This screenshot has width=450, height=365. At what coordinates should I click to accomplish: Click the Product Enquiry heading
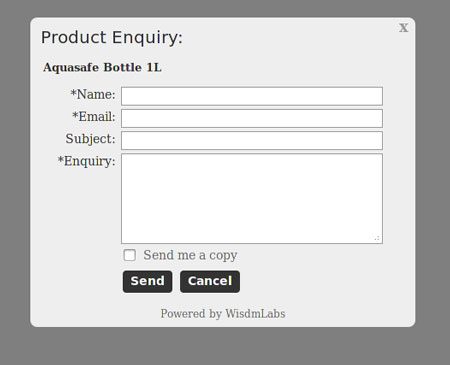[112, 37]
